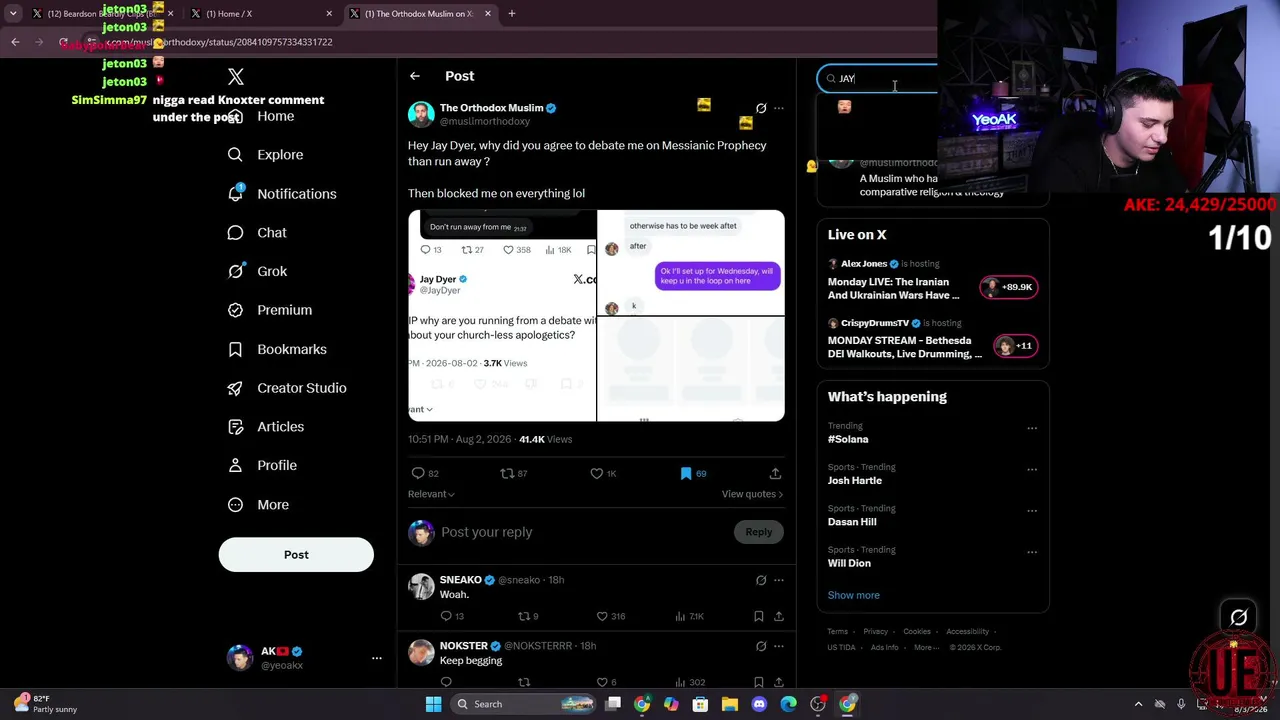The image size is (1280, 720).
Task: Go back using the Post header arrow
Action: point(415,76)
